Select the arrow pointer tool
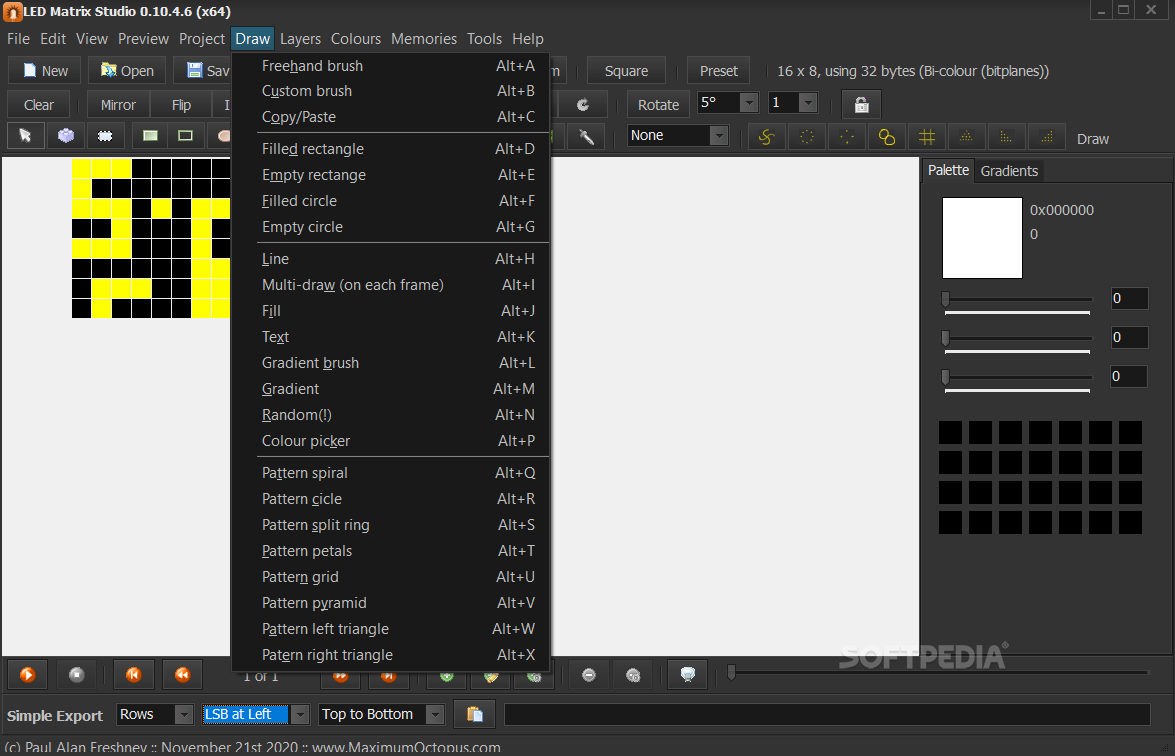The image size is (1175, 756). pos(25,136)
